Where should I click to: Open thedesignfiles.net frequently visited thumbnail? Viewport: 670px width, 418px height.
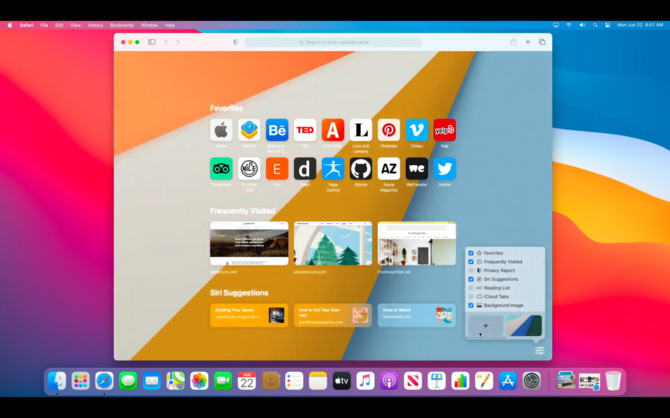point(417,243)
